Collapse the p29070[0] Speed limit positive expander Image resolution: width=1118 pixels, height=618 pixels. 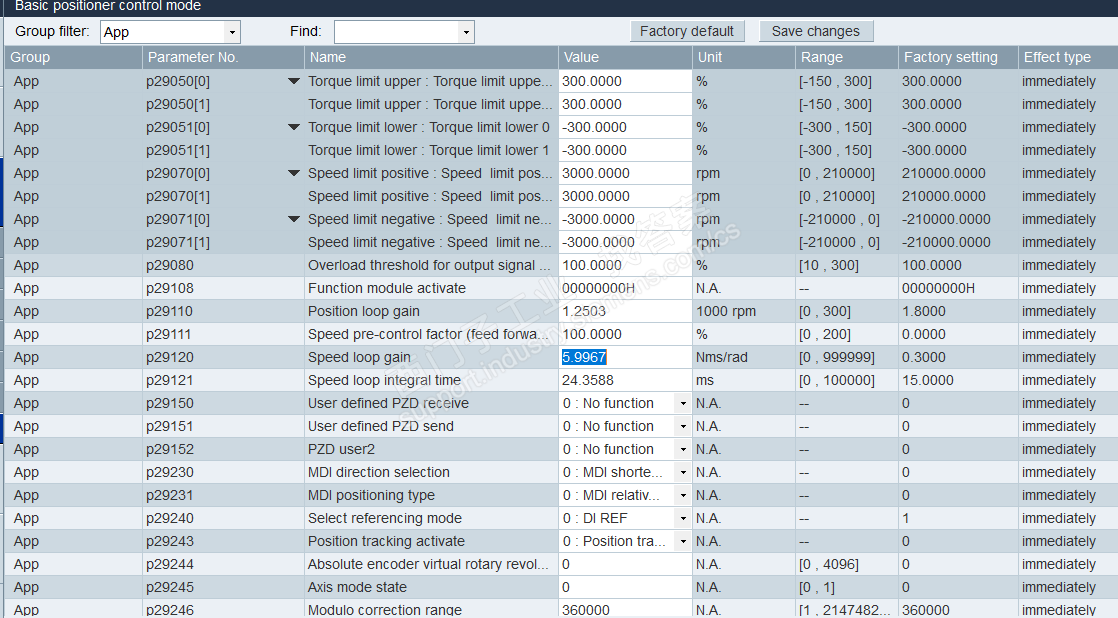tap(294, 173)
